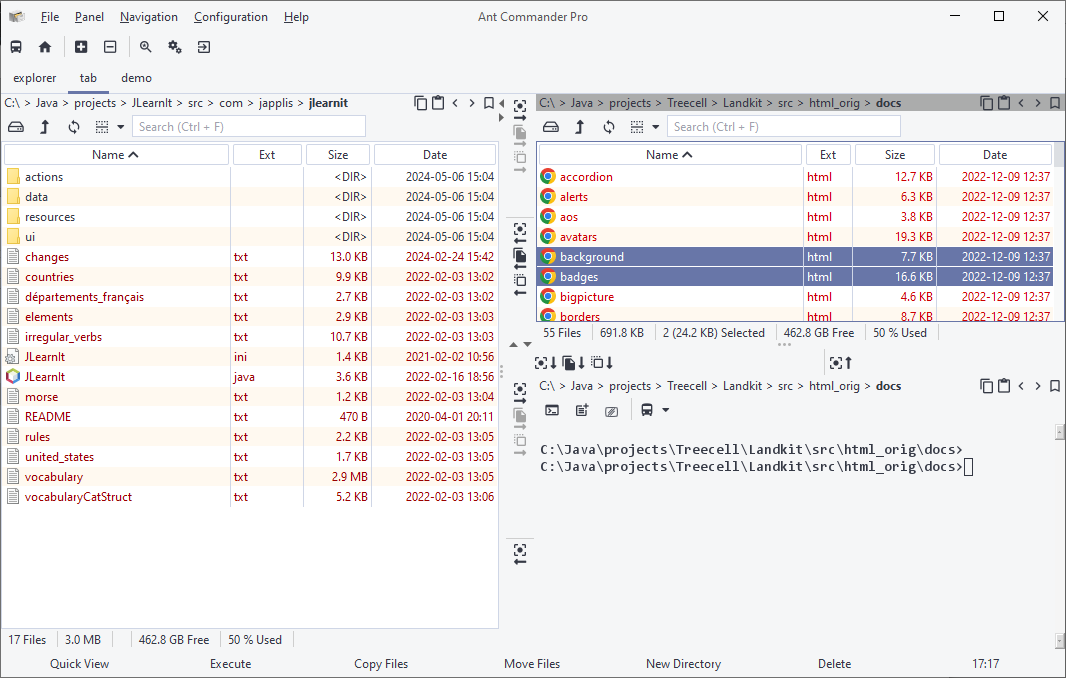Focus the left panel search field

coord(249,126)
